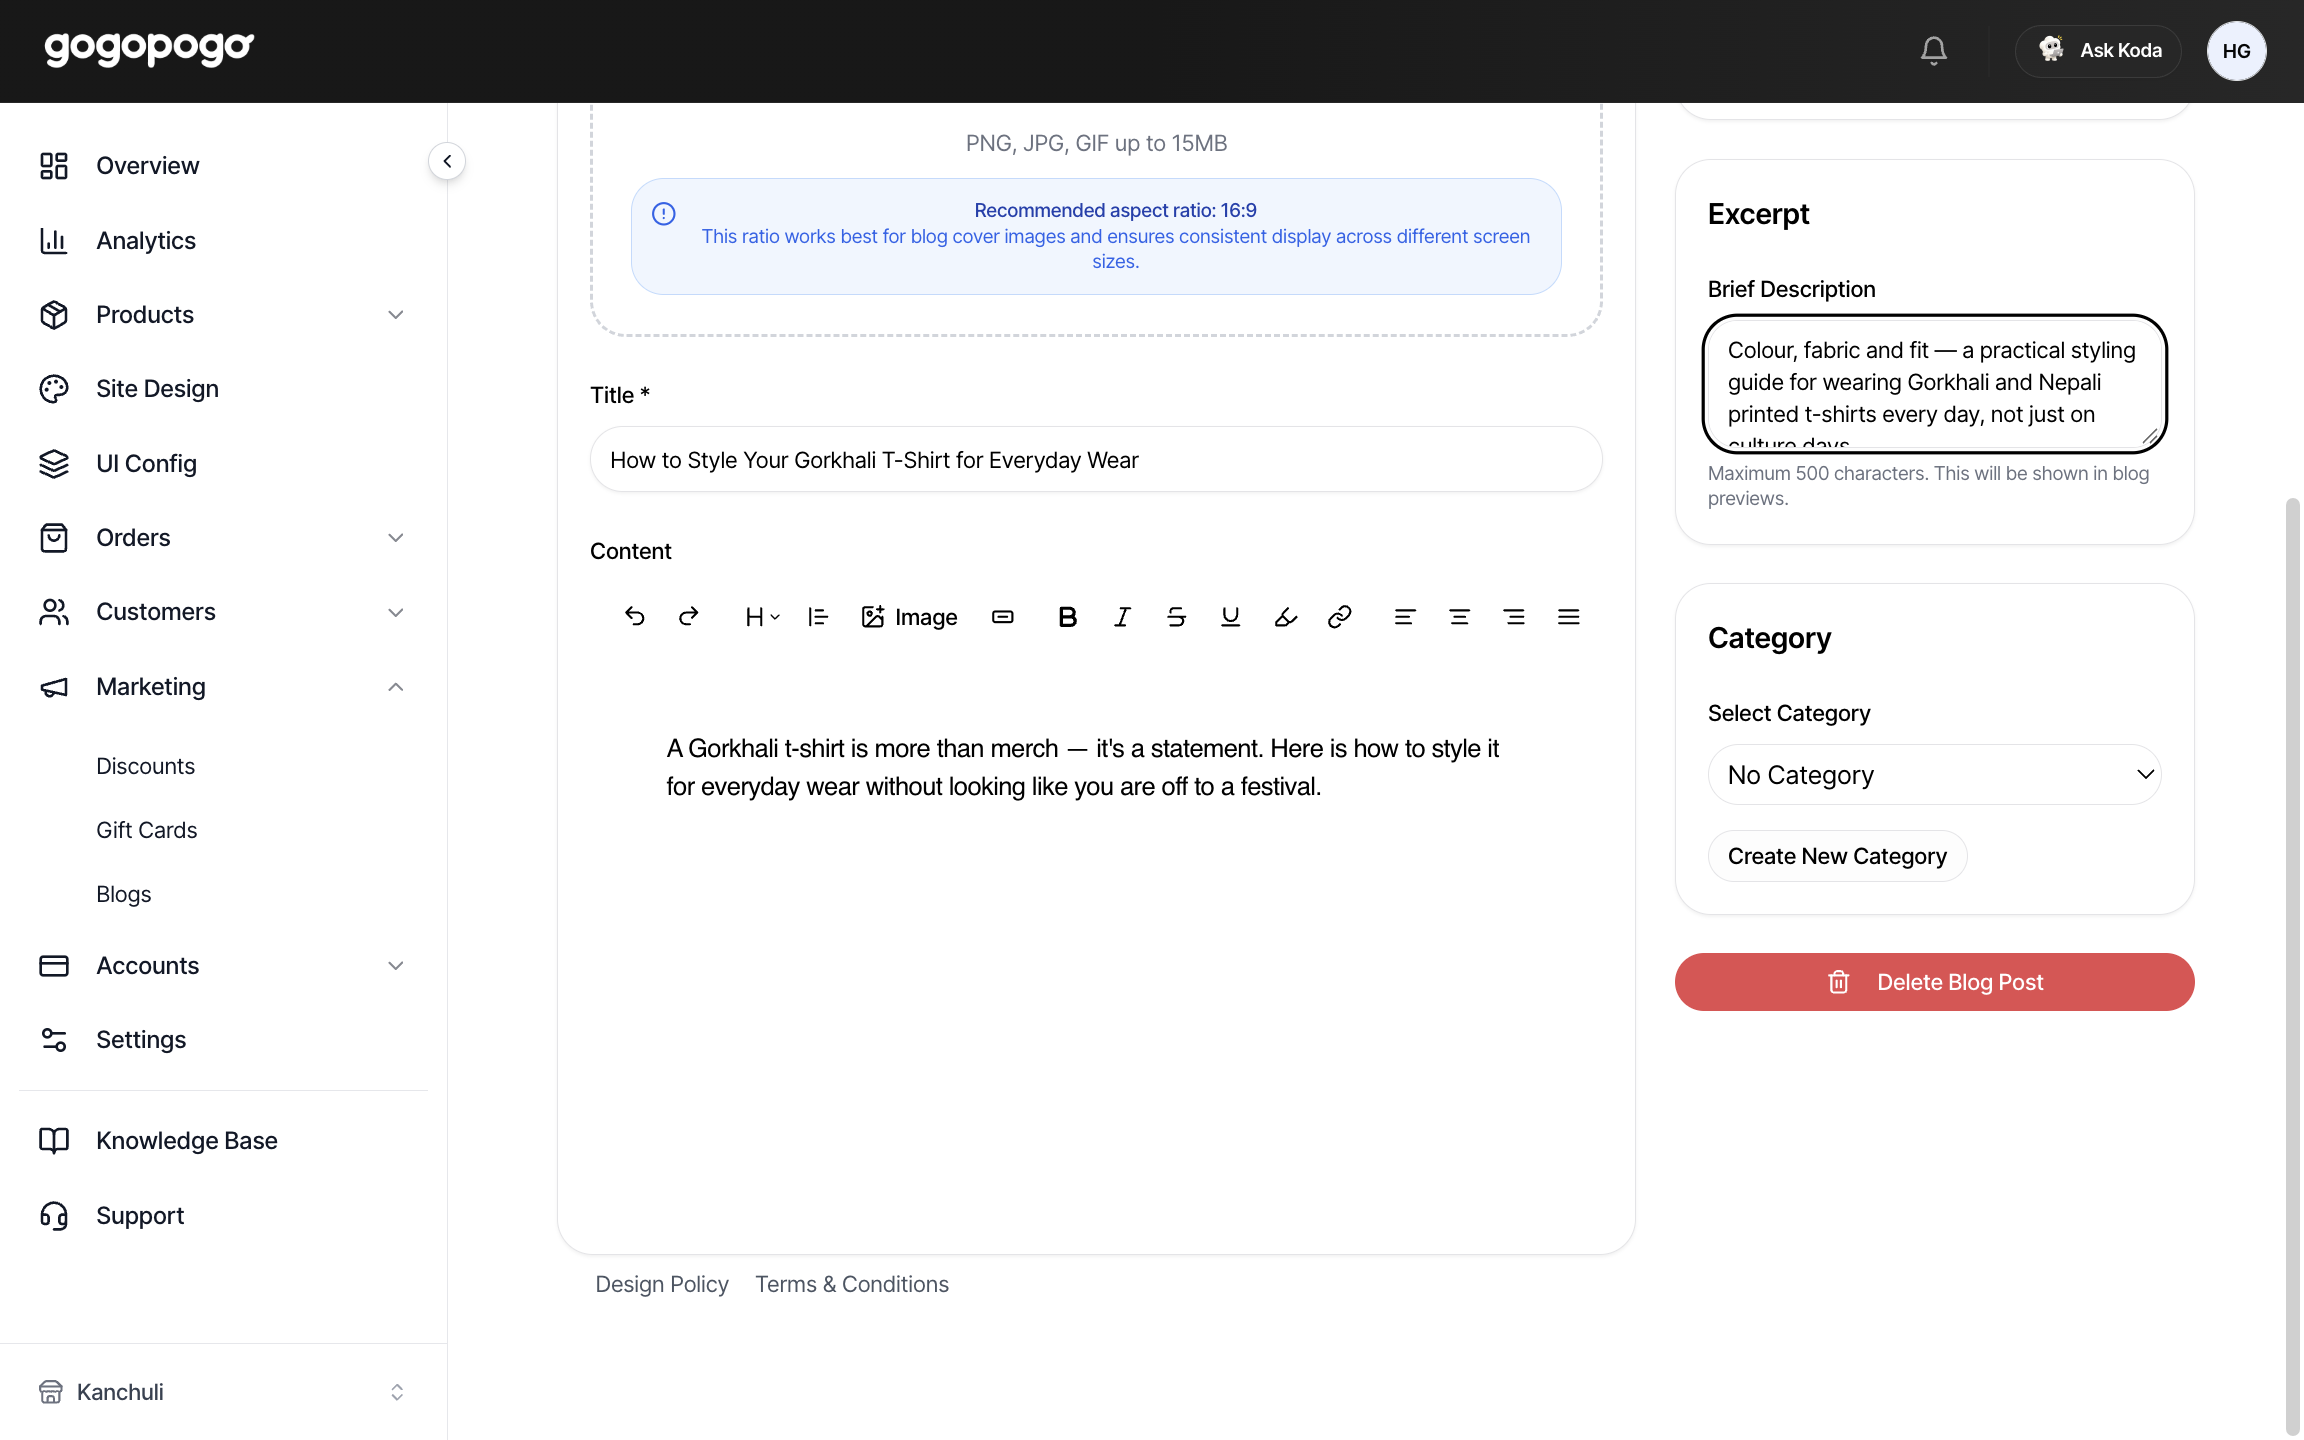
Task: Click the button block icon next to Image
Action: 1003,617
